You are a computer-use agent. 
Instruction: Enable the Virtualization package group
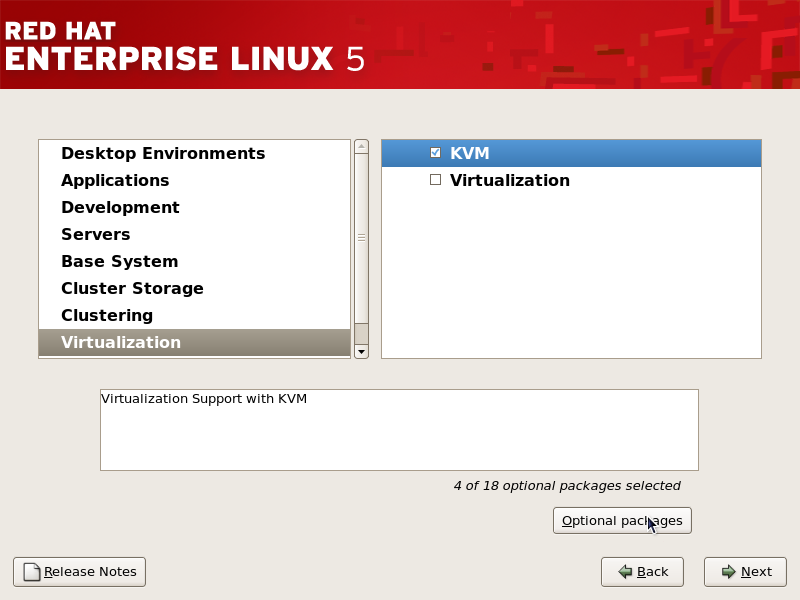coord(435,179)
